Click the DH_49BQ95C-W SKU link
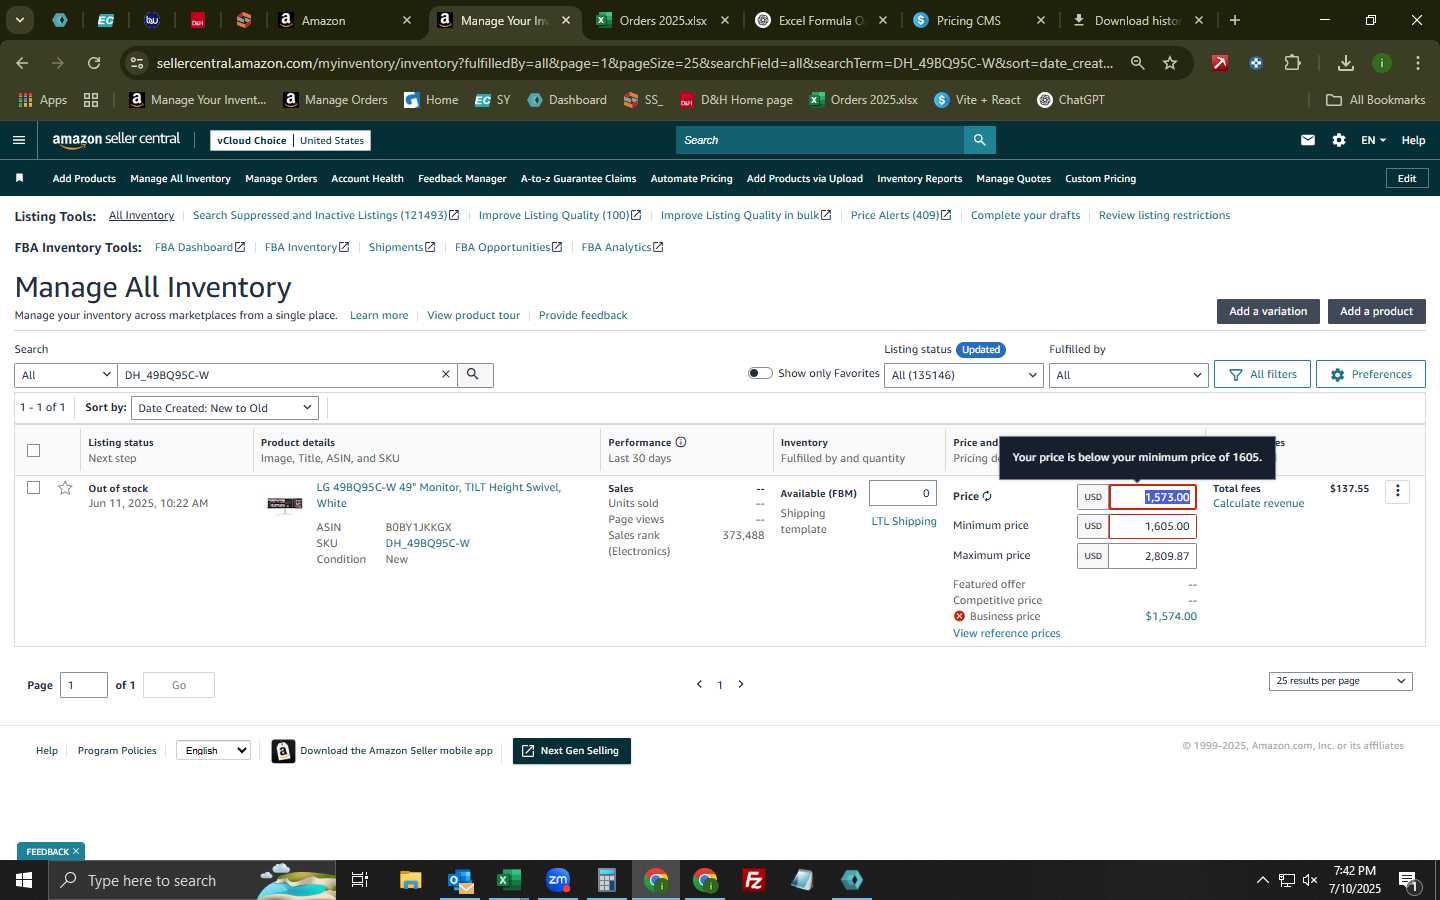Screen dimensions: 1440x900 click(427, 543)
